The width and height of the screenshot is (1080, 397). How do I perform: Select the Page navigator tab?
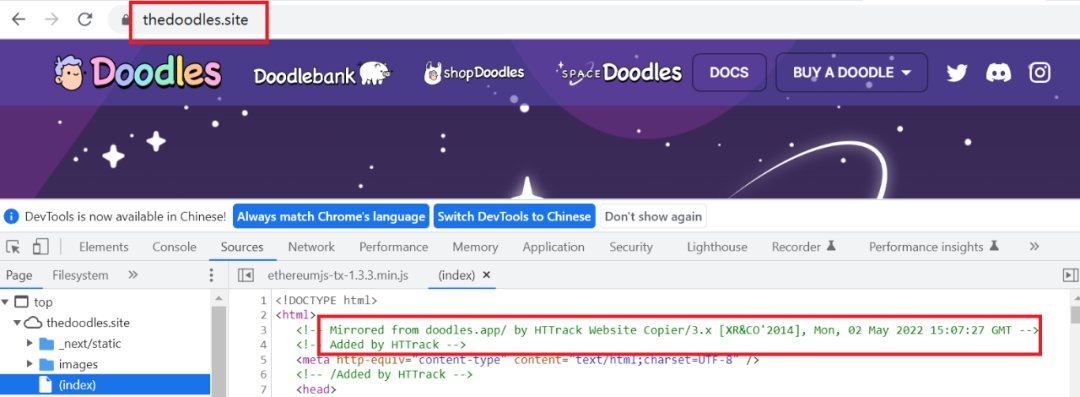point(19,275)
